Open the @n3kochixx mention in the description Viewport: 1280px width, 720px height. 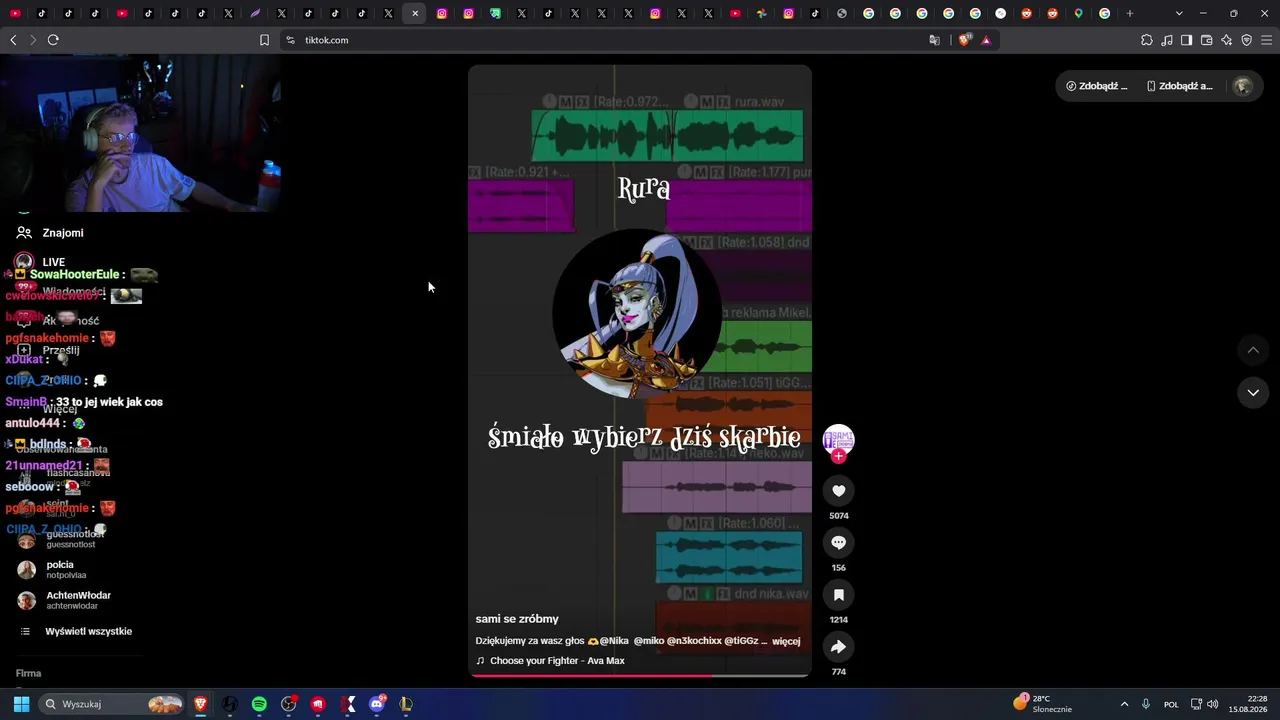pyautogui.click(x=694, y=641)
